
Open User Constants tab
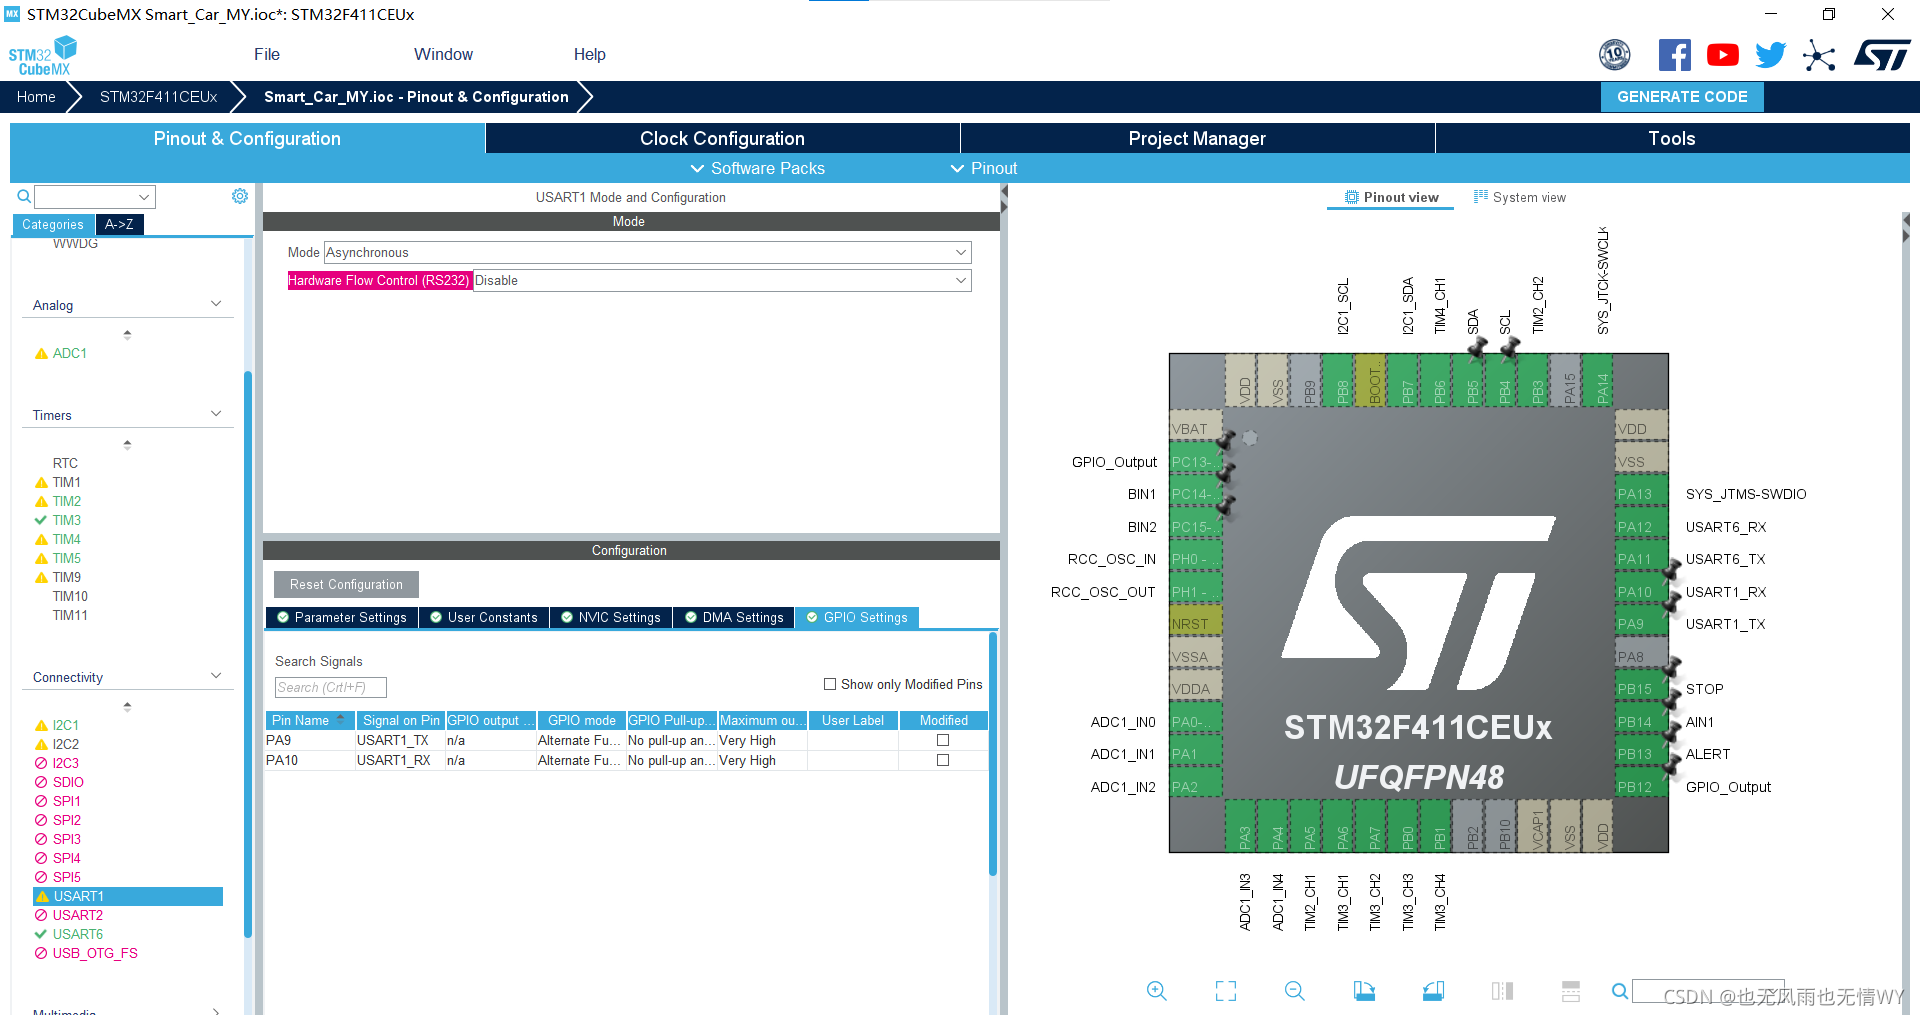click(x=484, y=617)
